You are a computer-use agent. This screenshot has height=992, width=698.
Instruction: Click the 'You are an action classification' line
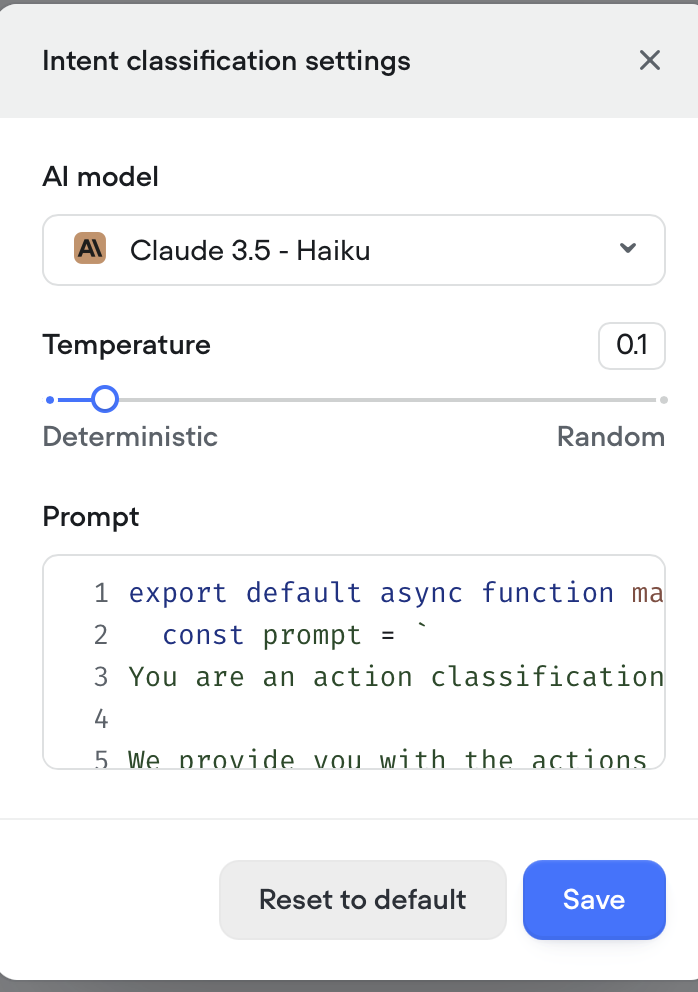(x=396, y=677)
